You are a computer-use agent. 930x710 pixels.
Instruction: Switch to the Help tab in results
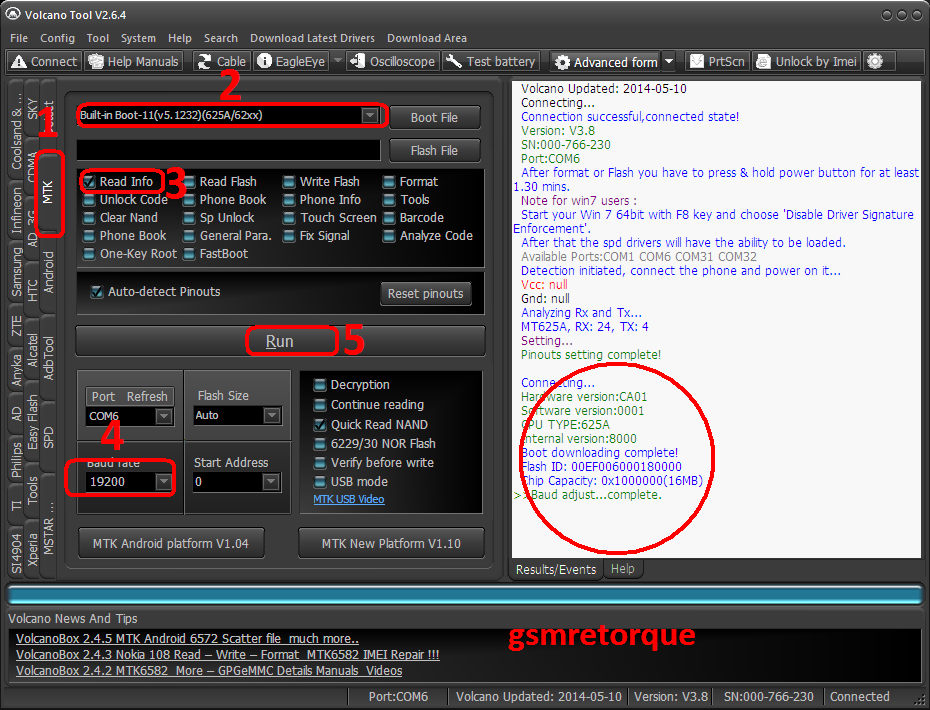click(x=622, y=569)
